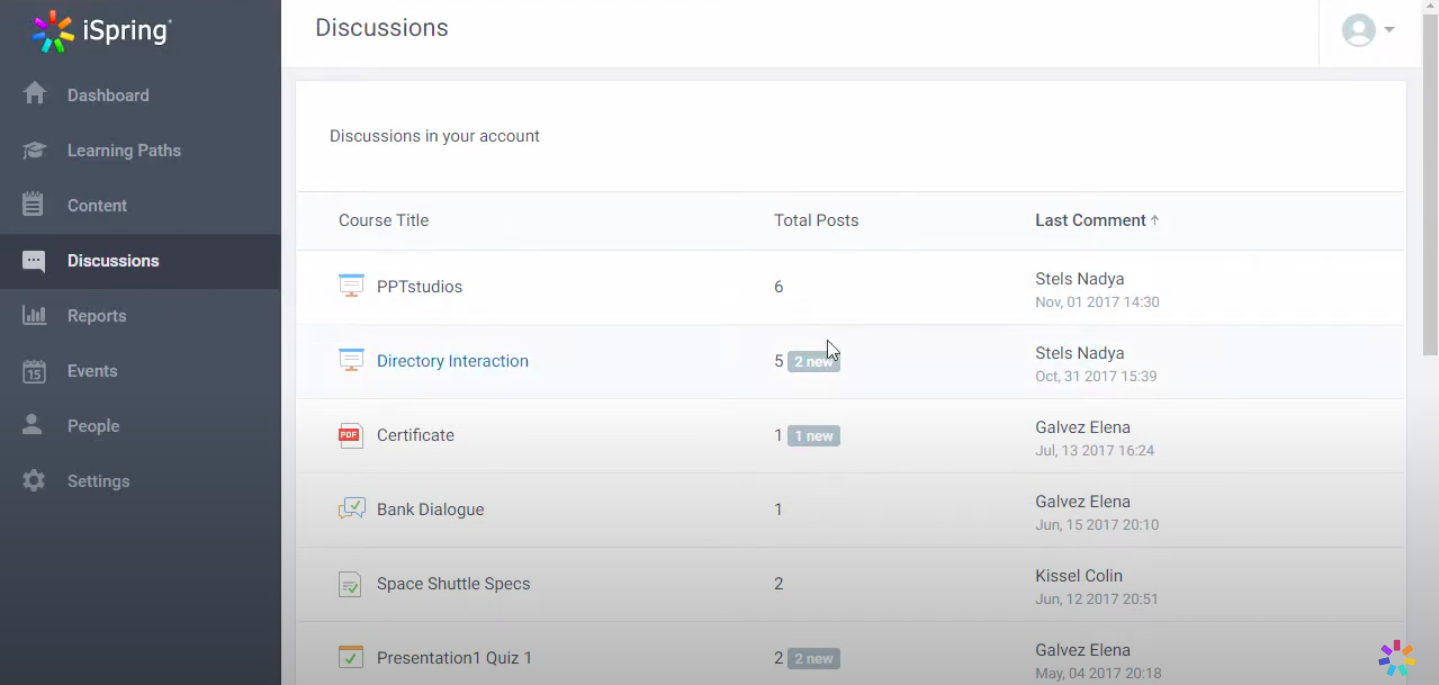Click the Events calendar icon
Viewport: 1439px width, 685px height.
coord(34,371)
